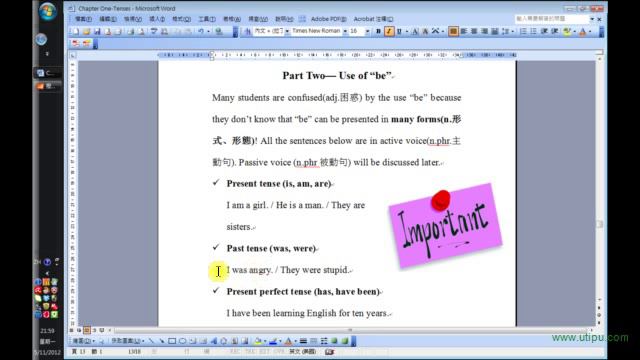Click the Increase Indent icon
640x360 pixels.
pos(554,31)
